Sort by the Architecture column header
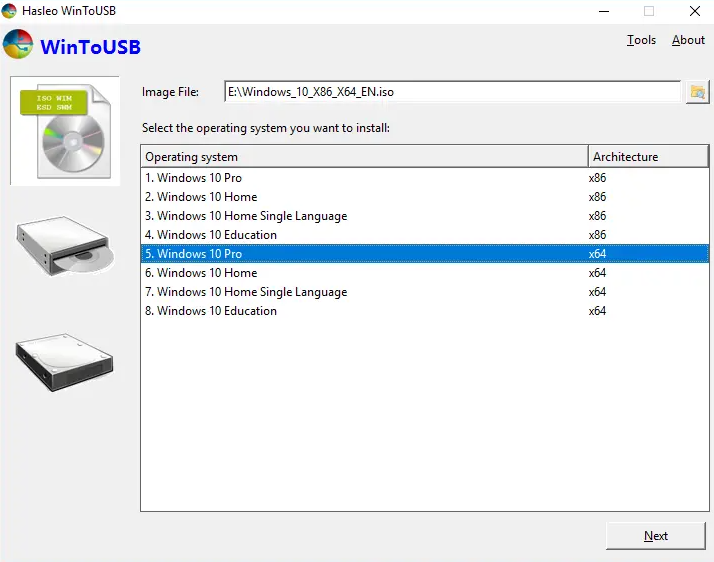 [x=647, y=157]
